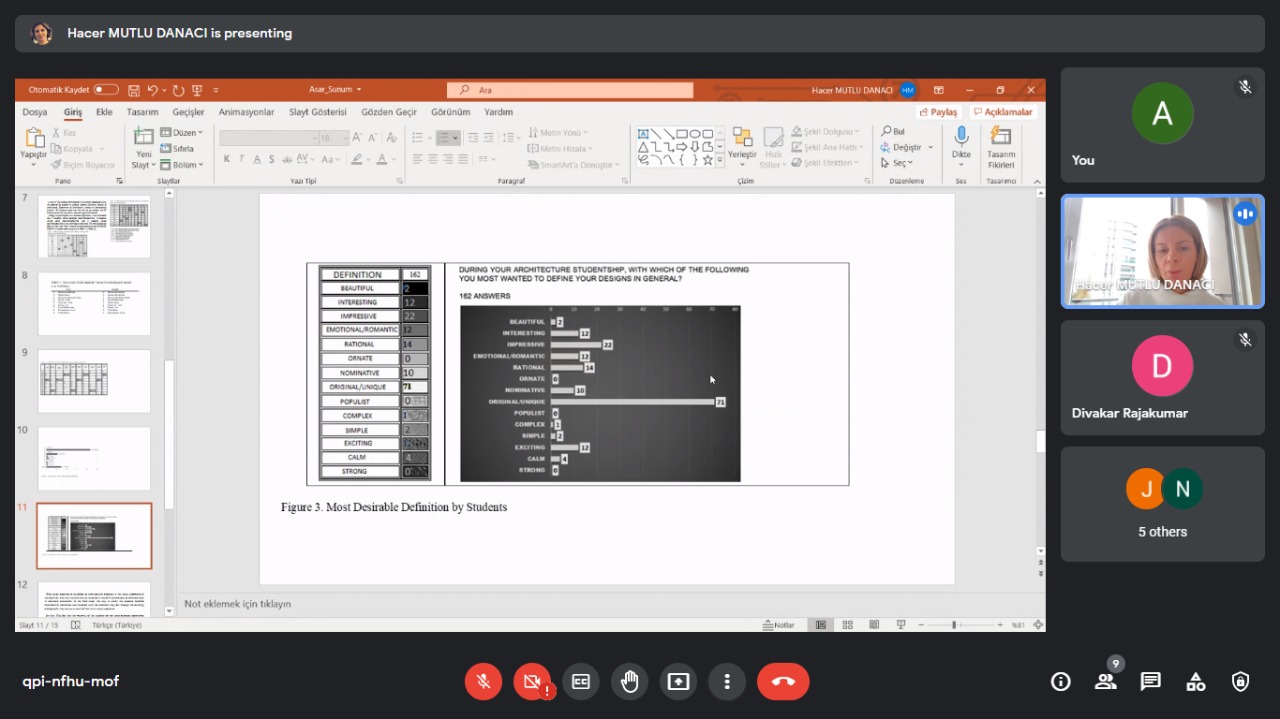The width and height of the screenshot is (1280, 719).
Task: Click the PowerPoint zoom slider
Action: 961,625
